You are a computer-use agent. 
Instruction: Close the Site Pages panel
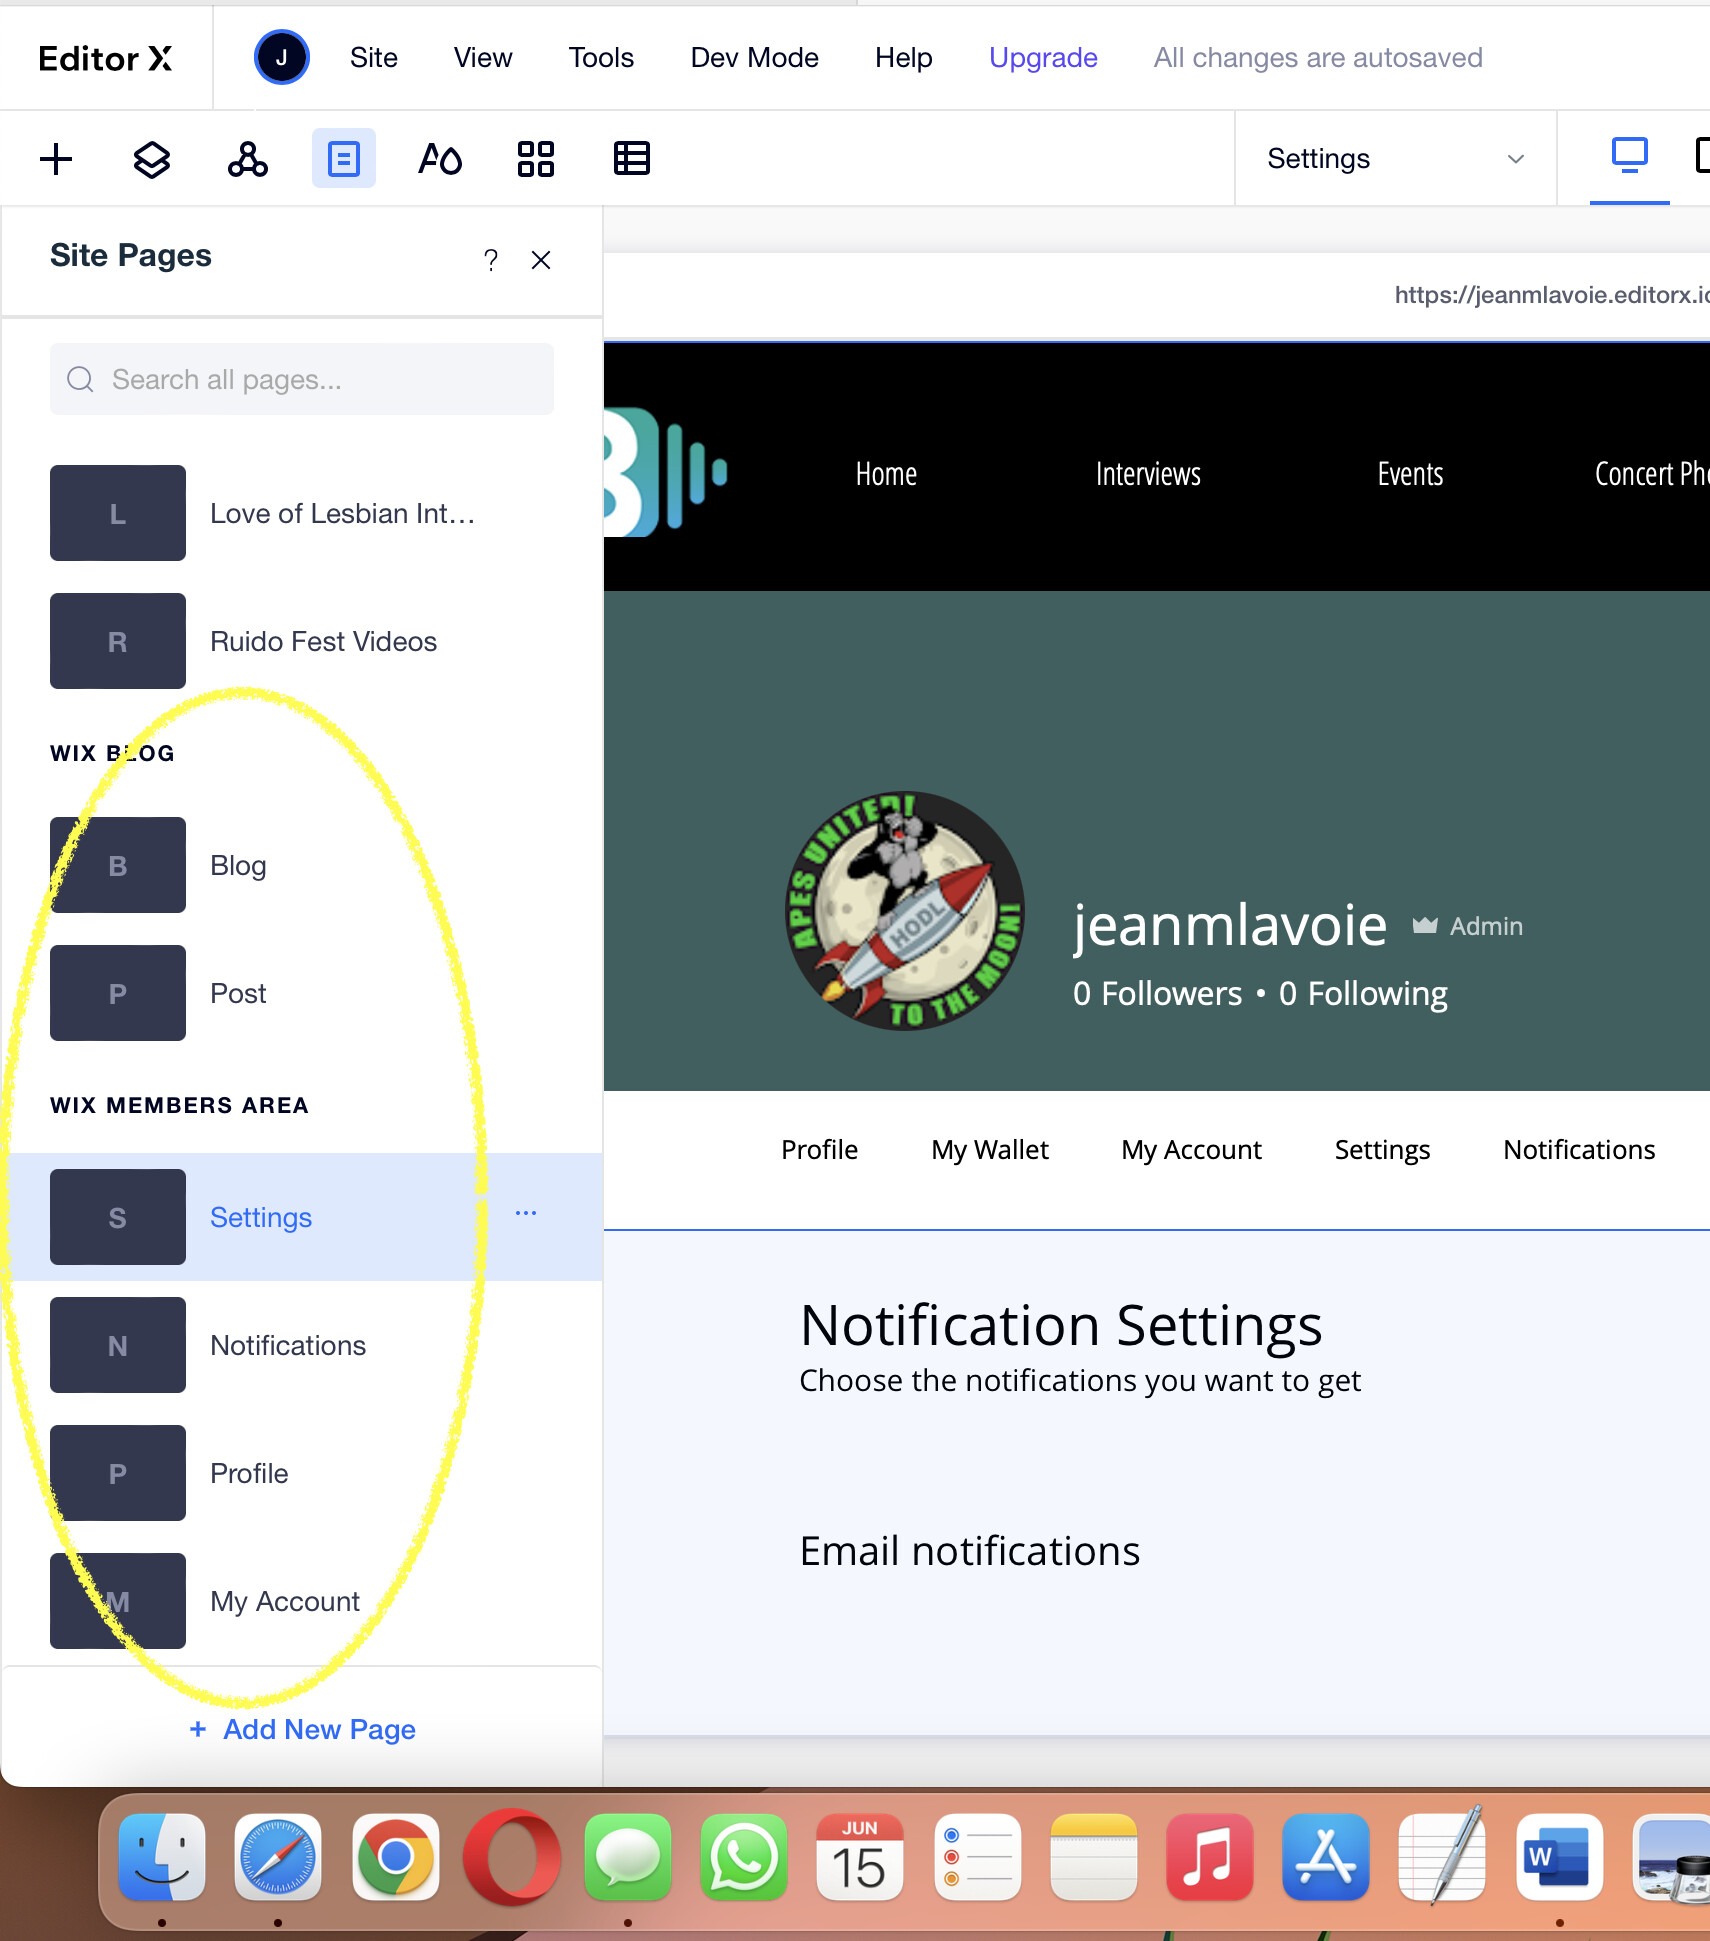click(541, 260)
